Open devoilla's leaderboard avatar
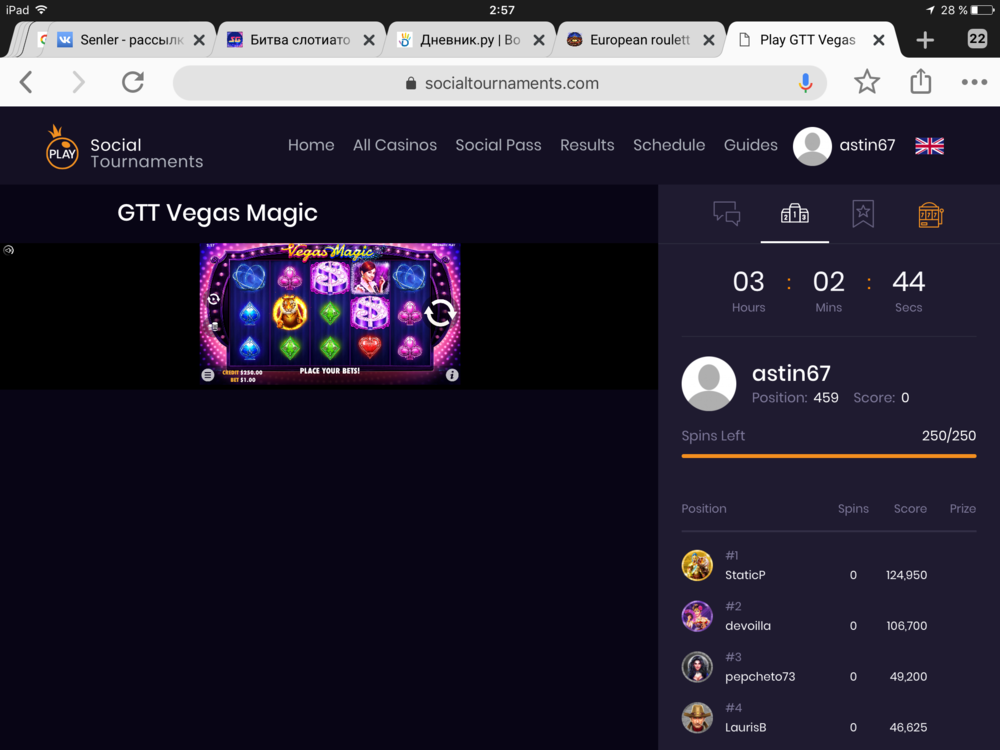Viewport: 1000px width, 750px height. (x=697, y=616)
